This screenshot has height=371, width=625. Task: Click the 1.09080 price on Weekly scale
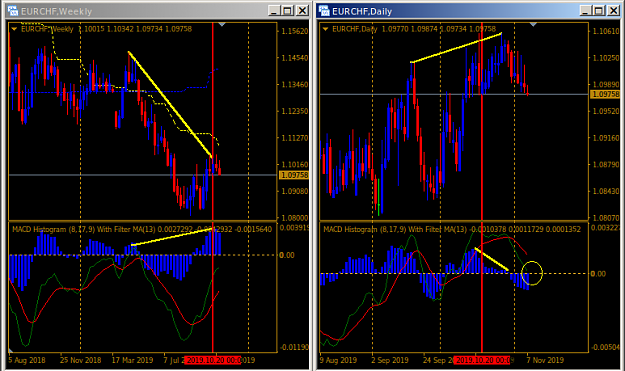tap(295, 191)
